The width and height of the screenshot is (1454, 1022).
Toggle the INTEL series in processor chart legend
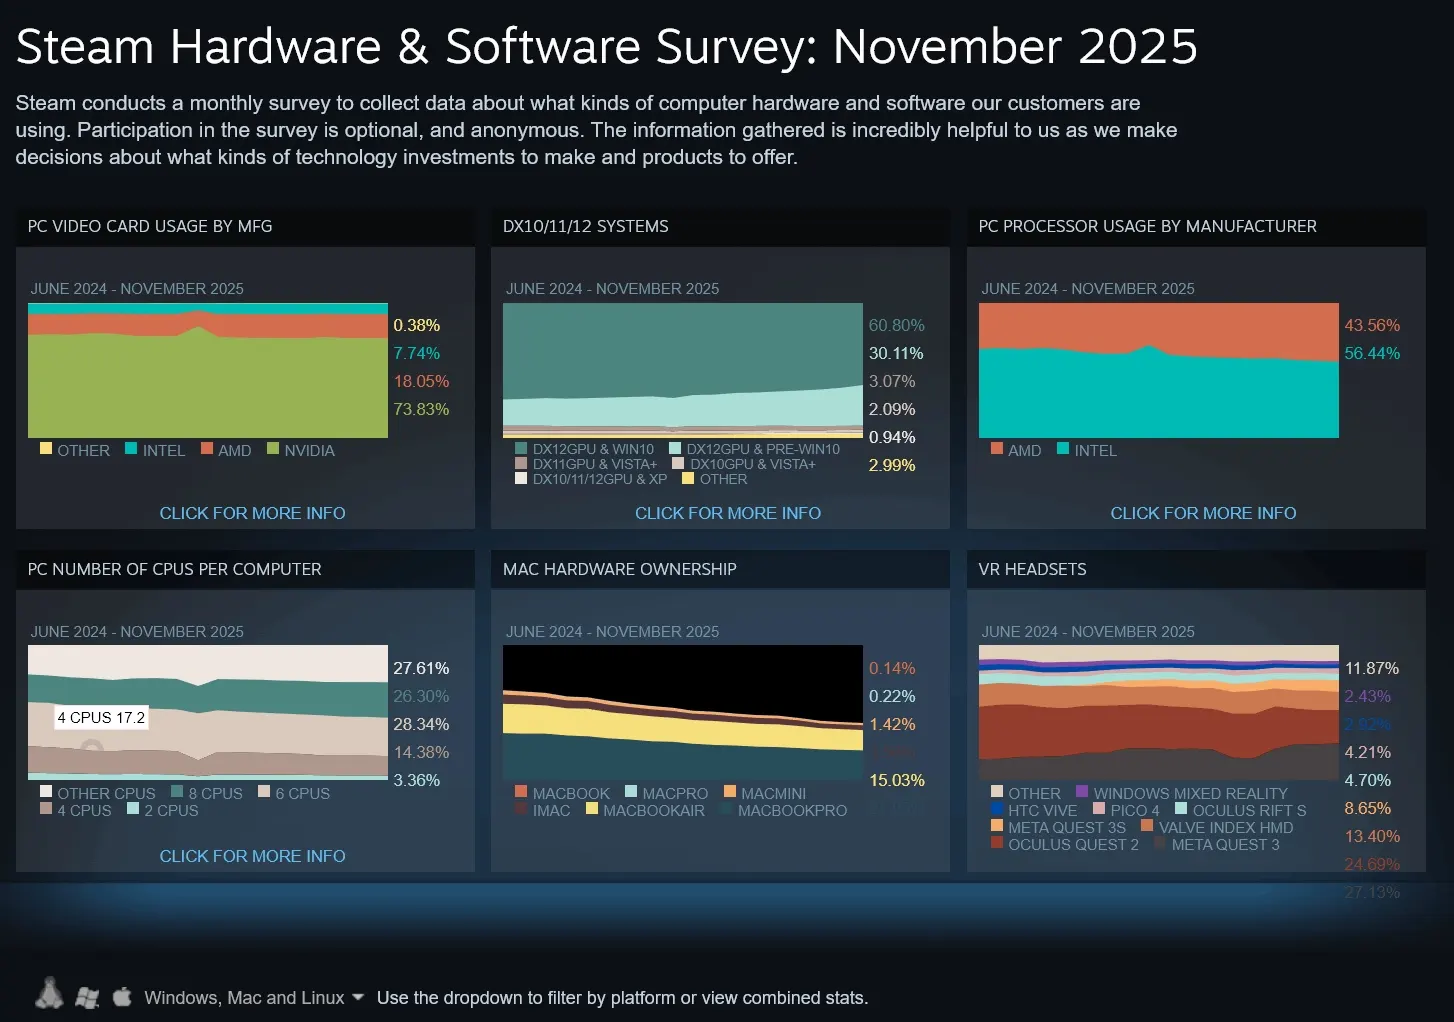1087,450
